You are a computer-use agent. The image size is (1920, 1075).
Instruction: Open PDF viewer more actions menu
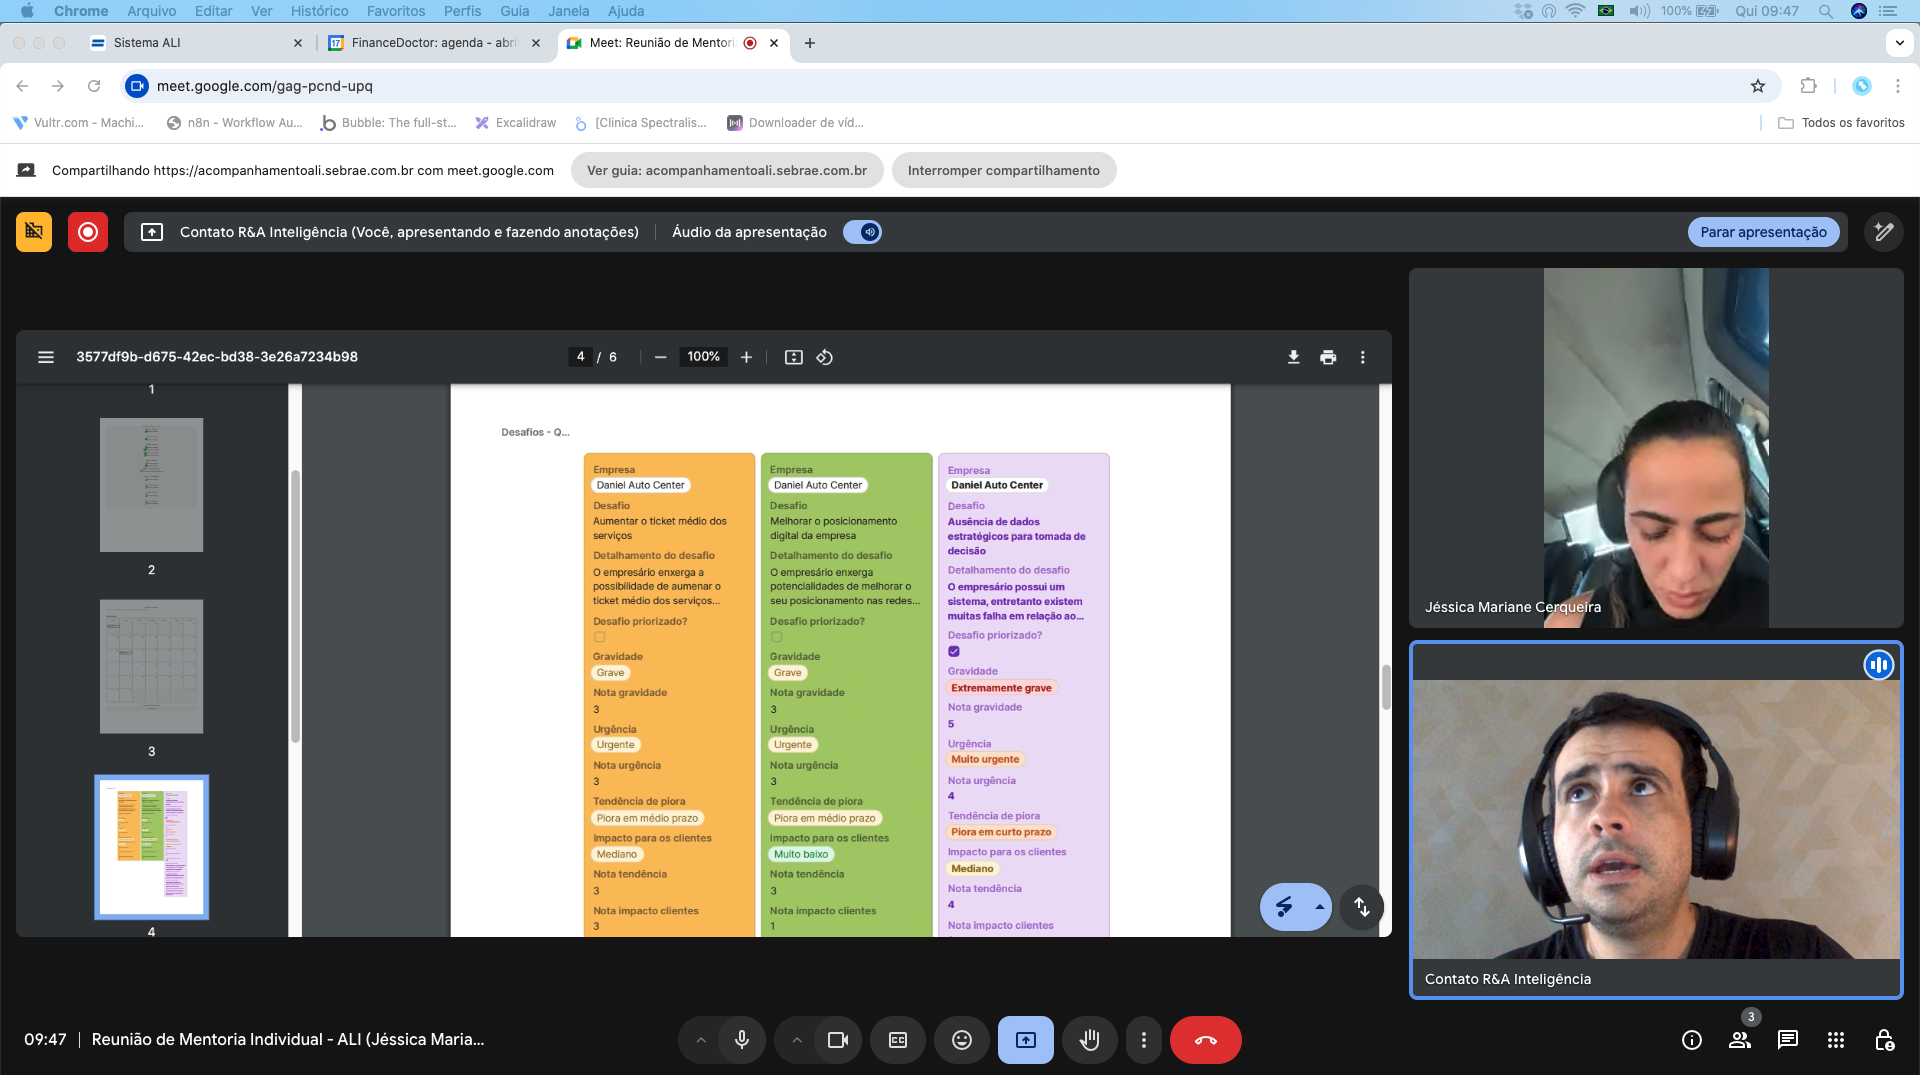[x=1362, y=357]
